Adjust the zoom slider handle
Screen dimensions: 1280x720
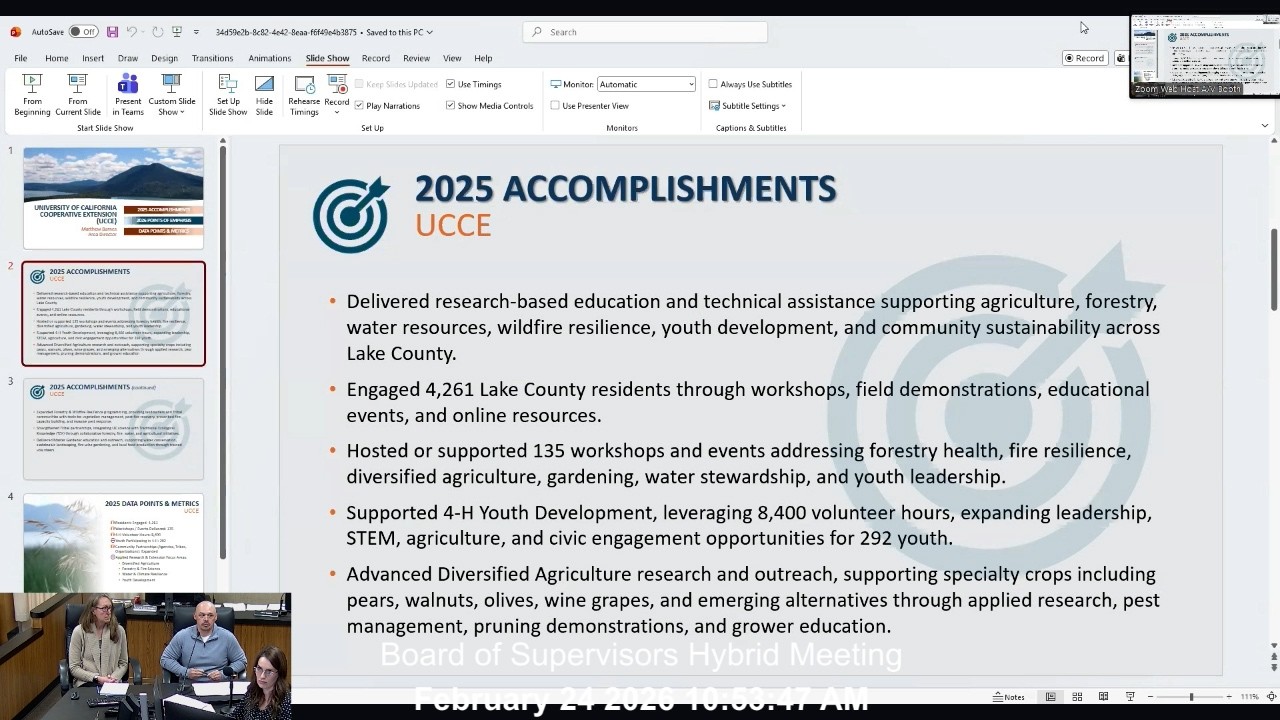pyautogui.click(x=1191, y=697)
